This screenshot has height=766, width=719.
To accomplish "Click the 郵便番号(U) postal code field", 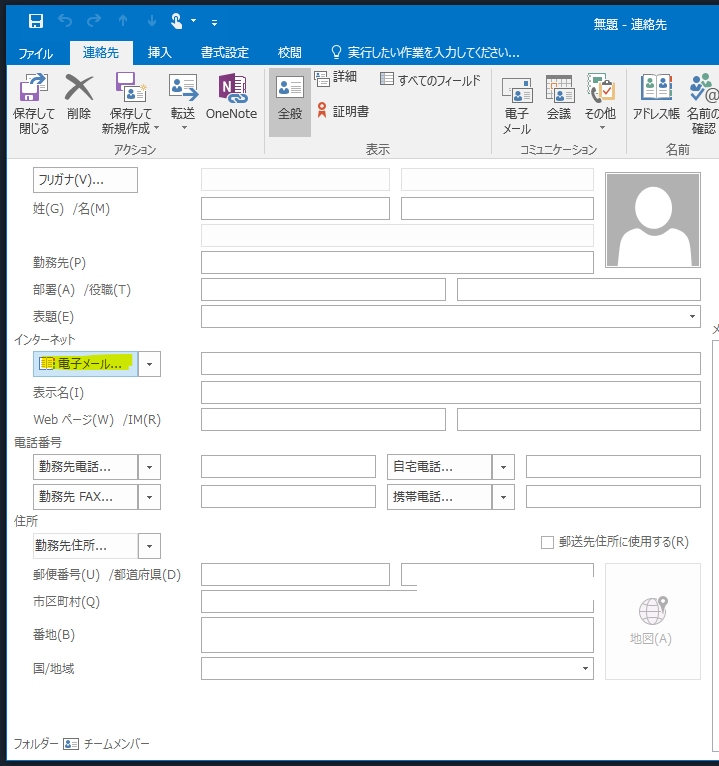I will [x=296, y=574].
